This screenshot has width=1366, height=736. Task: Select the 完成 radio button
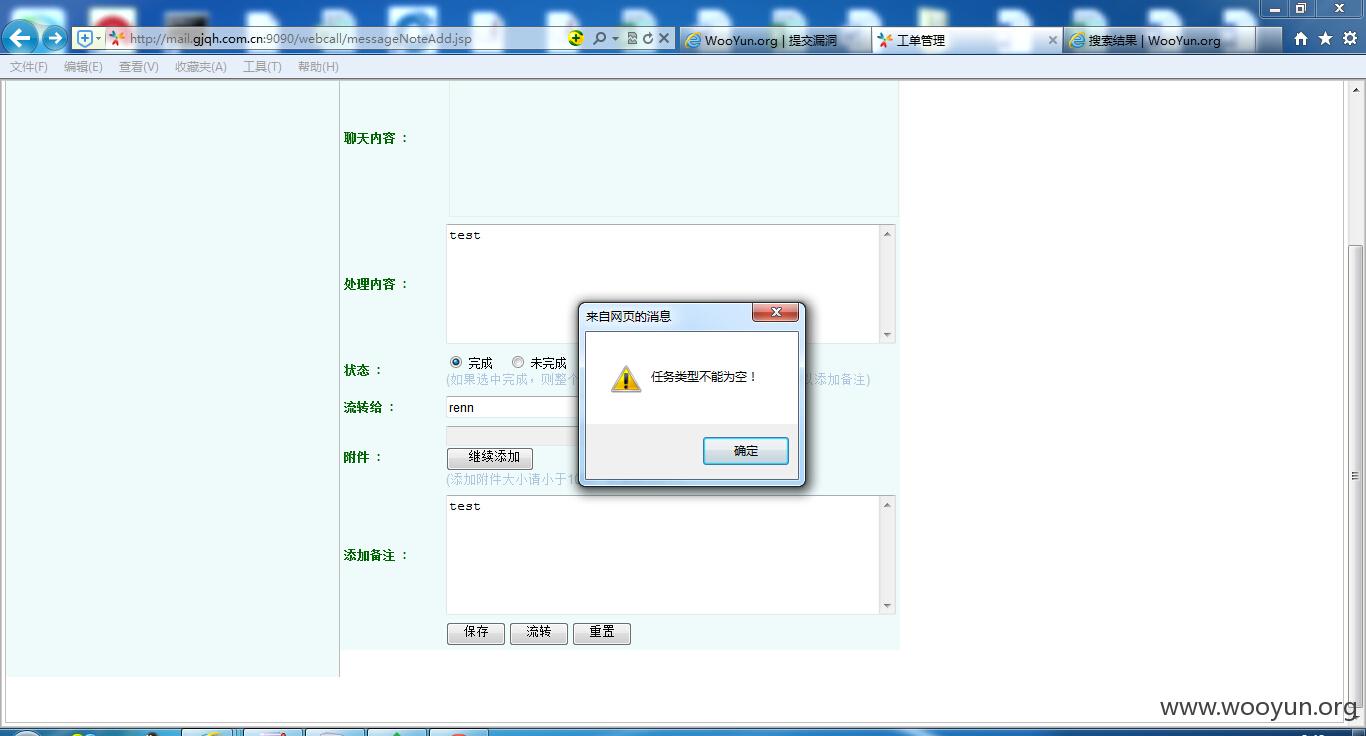(x=456, y=362)
